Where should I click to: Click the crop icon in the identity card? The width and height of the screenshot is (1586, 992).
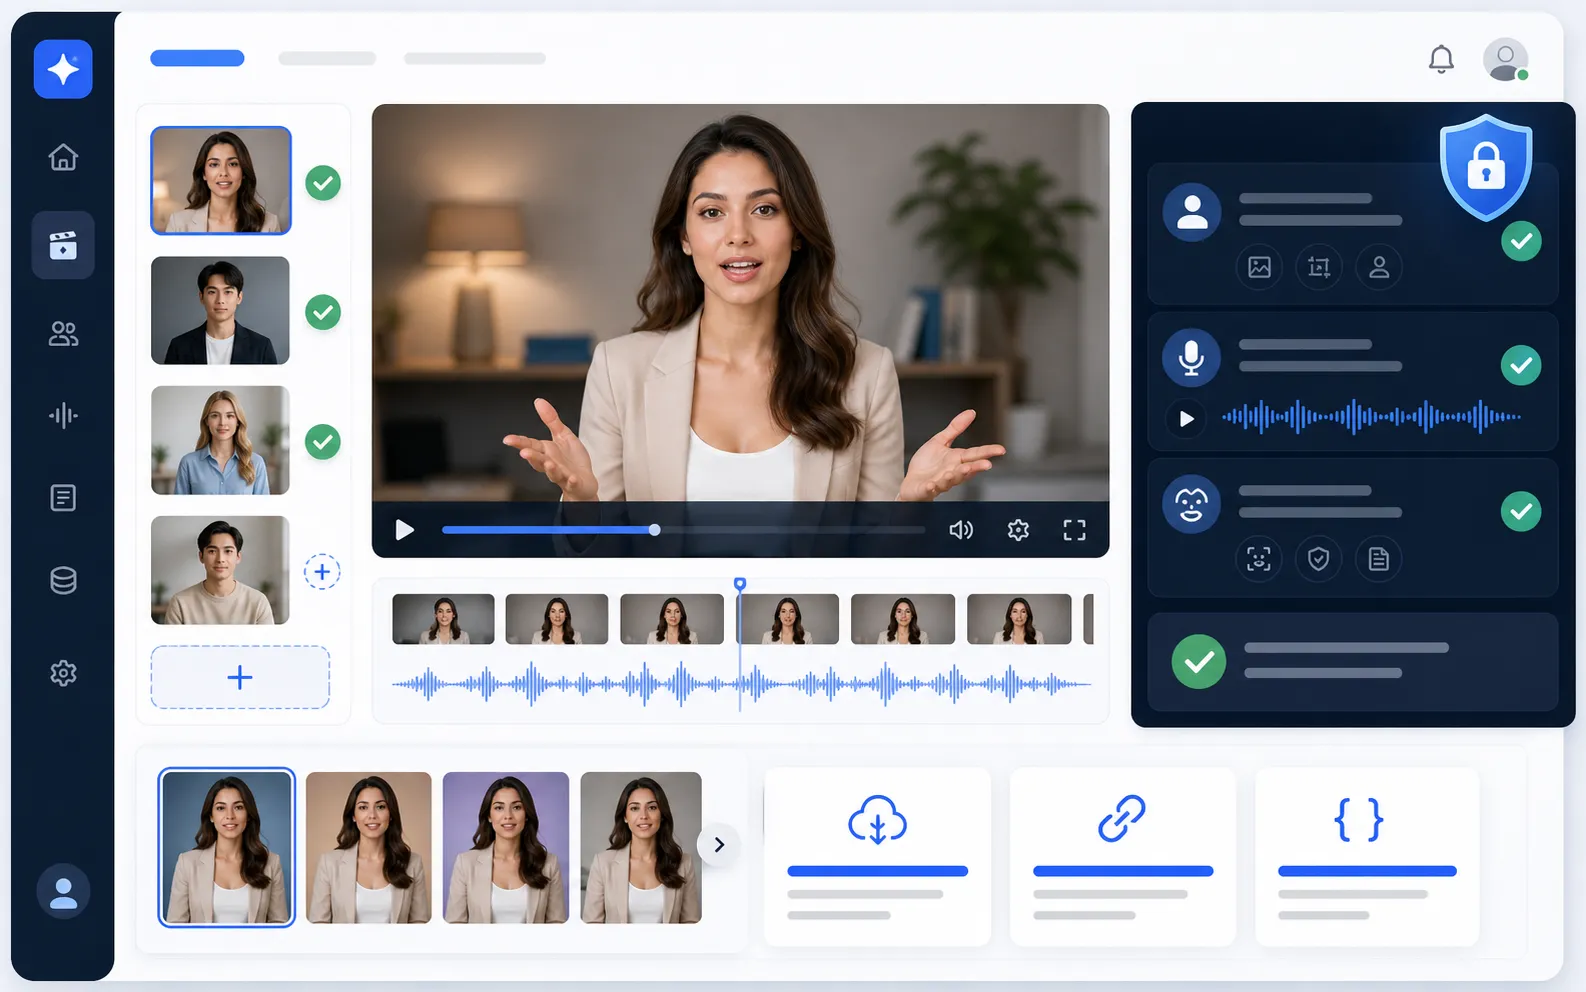coord(1319,267)
